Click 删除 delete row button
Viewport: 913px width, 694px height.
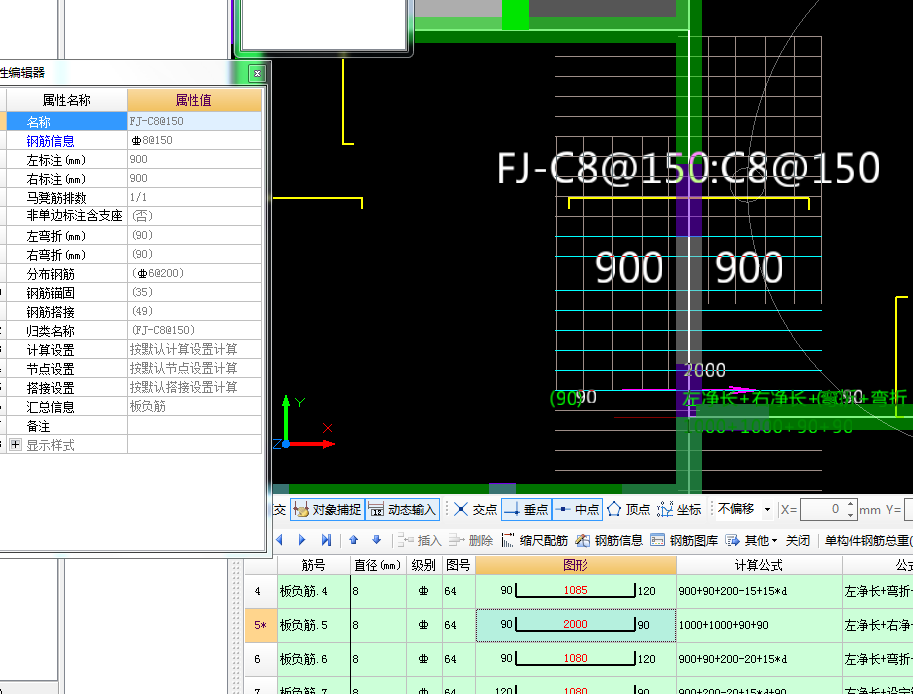click(x=470, y=540)
